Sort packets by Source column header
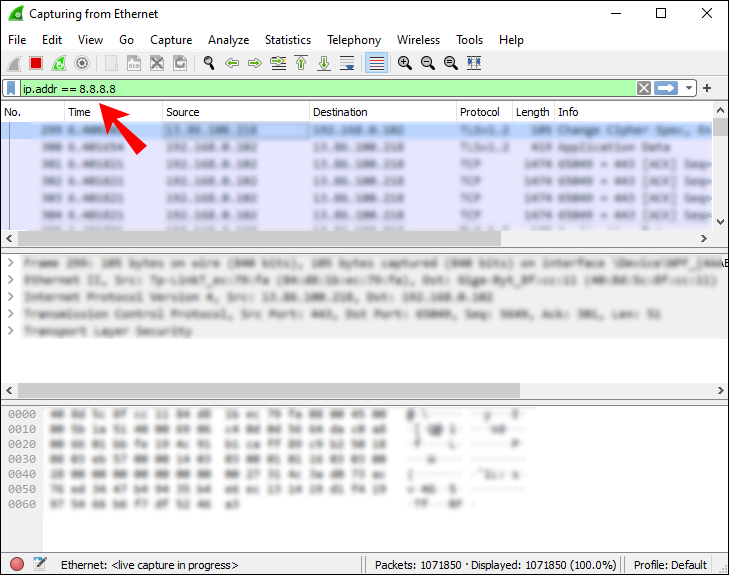Viewport: 729px width, 575px height. pyautogui.click(x=236, y=112)
